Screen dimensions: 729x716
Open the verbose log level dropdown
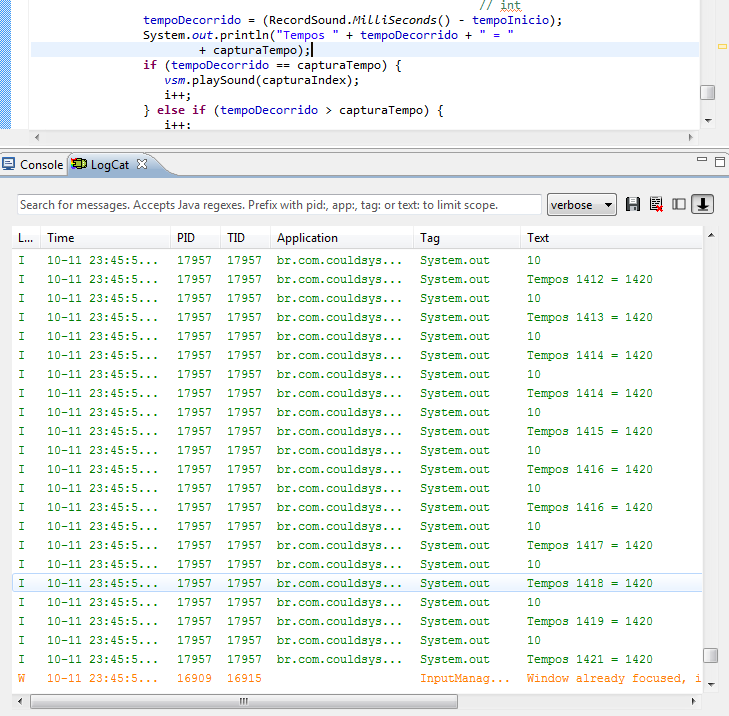[x=582, y=205]
